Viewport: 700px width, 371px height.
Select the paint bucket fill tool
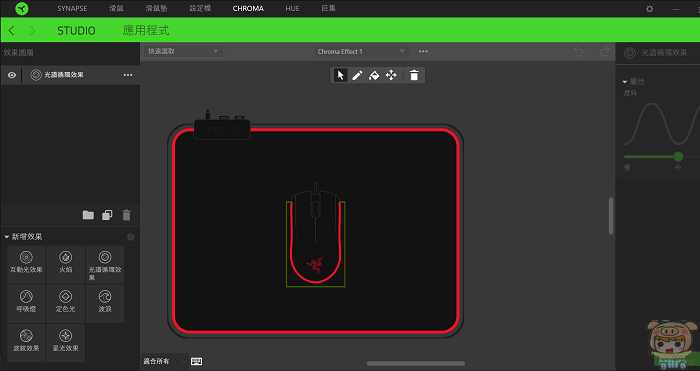tap(374, 75)
